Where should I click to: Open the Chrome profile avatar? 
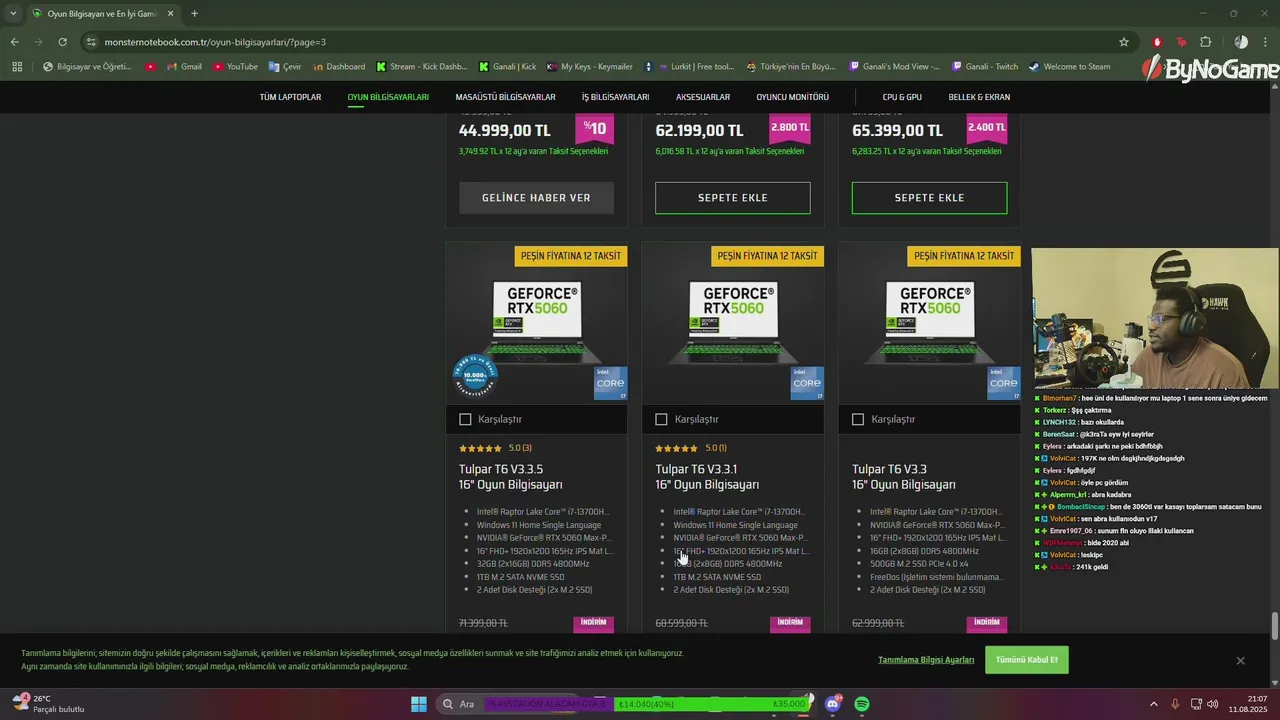(x=1241, y=42)
